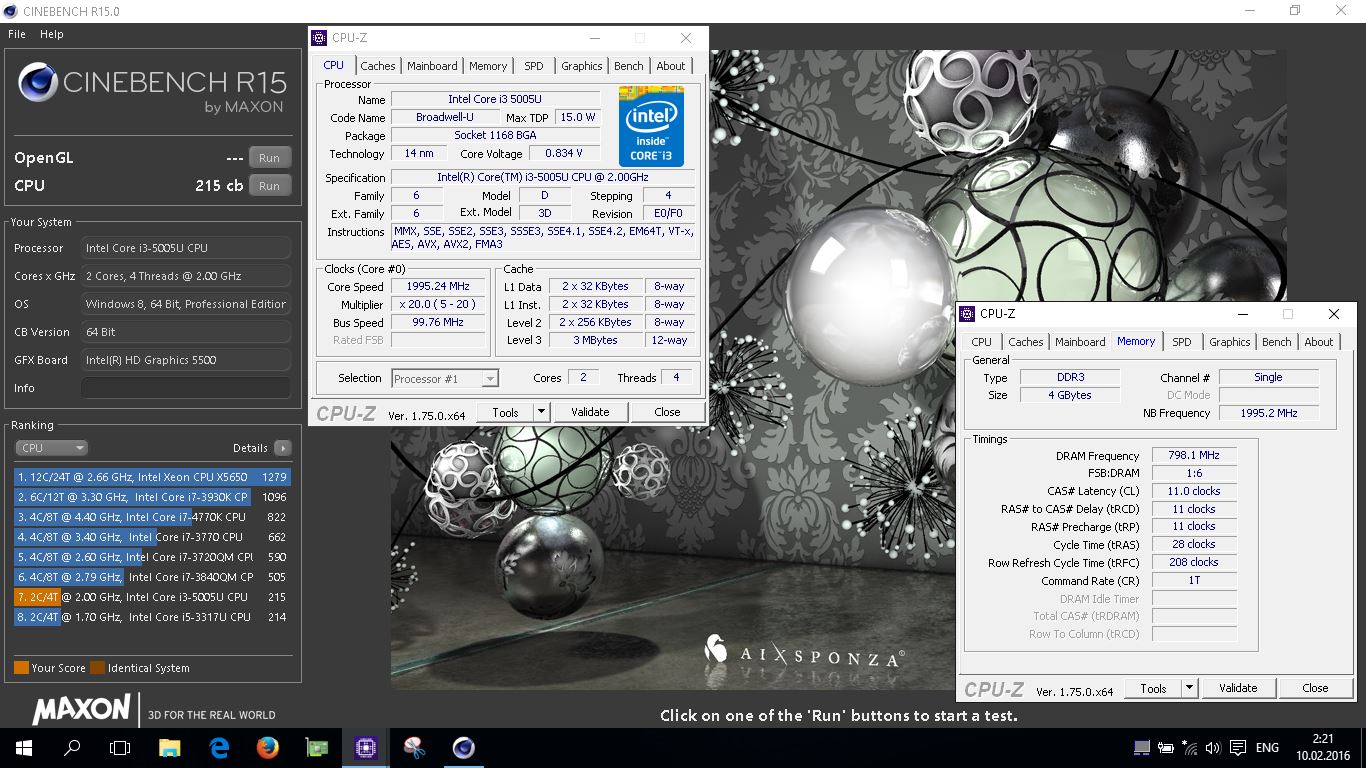
Task: Switch to Mainboard tab in the CPU-Z CPU window
Action: 432,66
